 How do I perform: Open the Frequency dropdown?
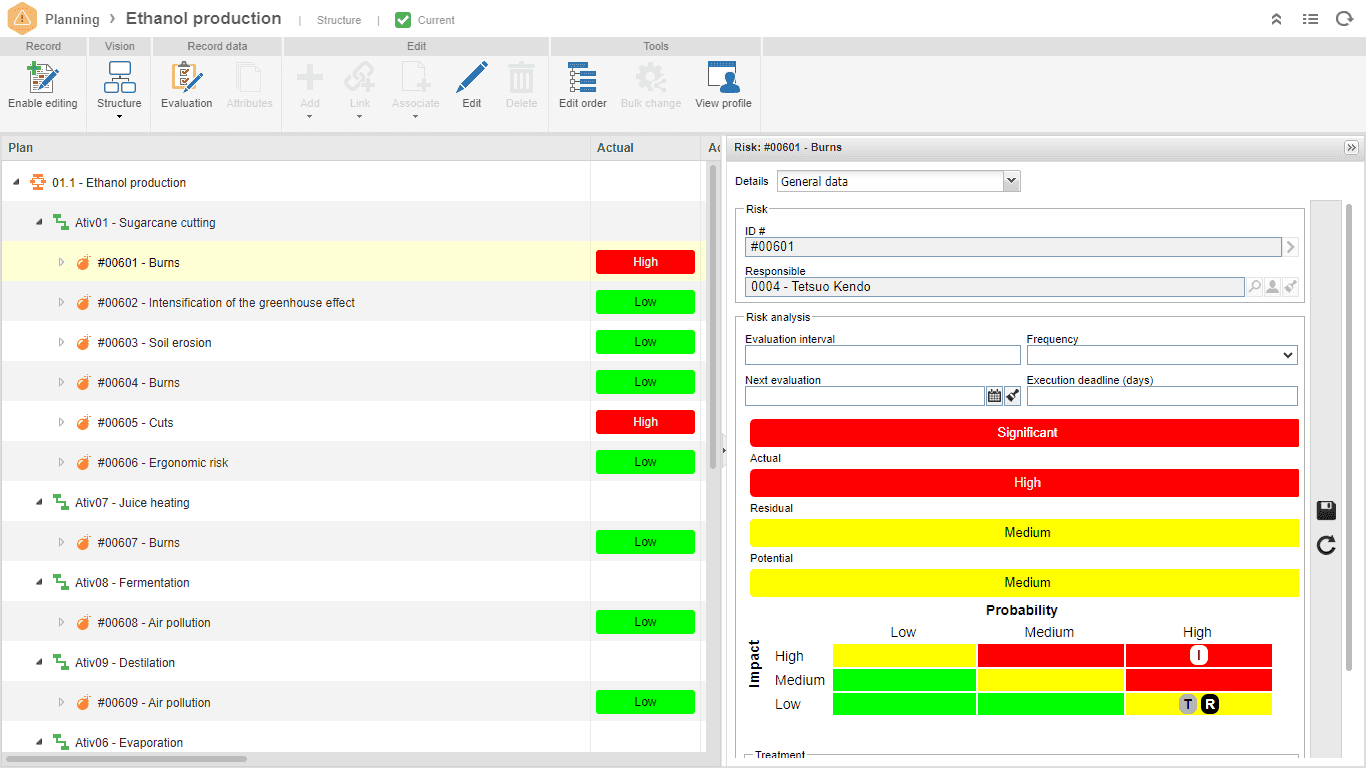(1162, 355)
